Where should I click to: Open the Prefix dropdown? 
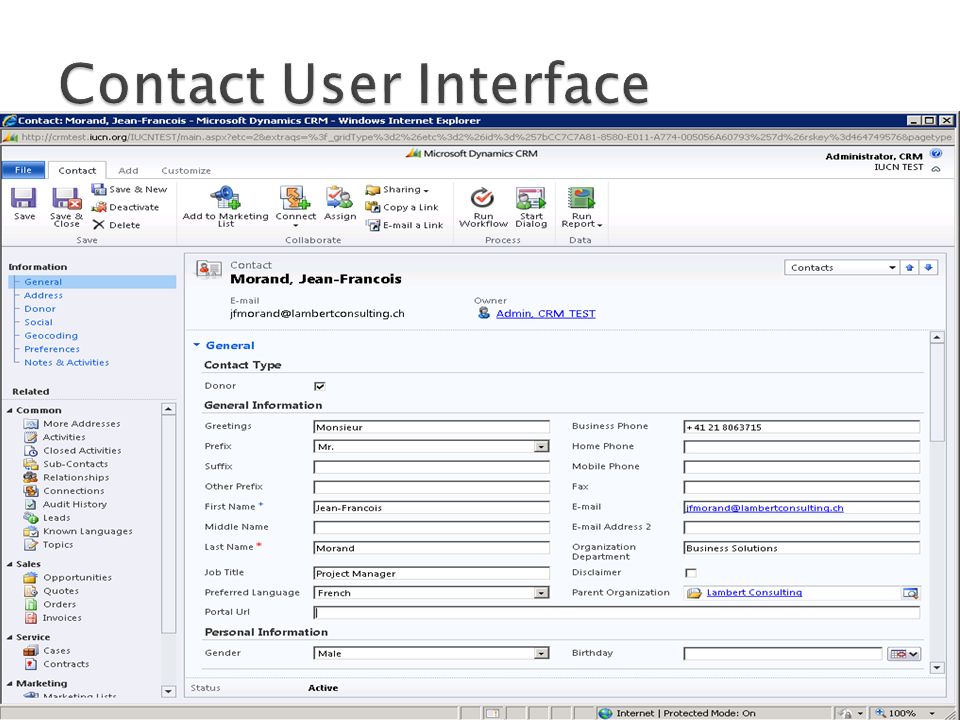[541, 447]
